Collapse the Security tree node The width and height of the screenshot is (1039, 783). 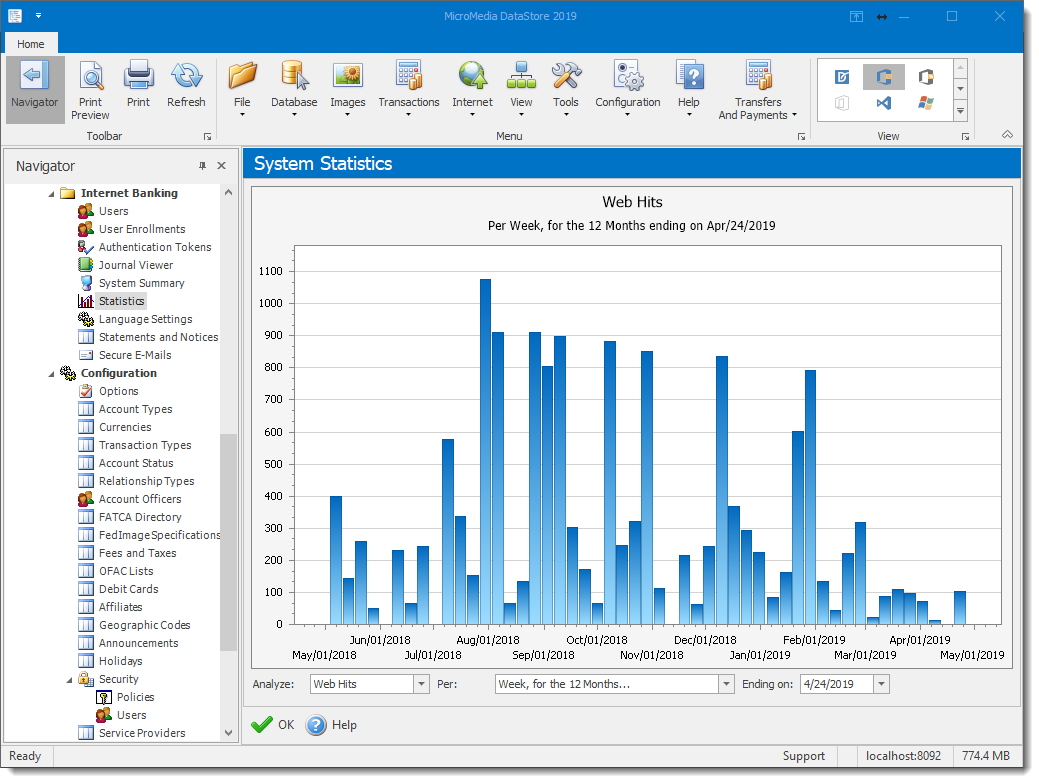coord(70,680)
